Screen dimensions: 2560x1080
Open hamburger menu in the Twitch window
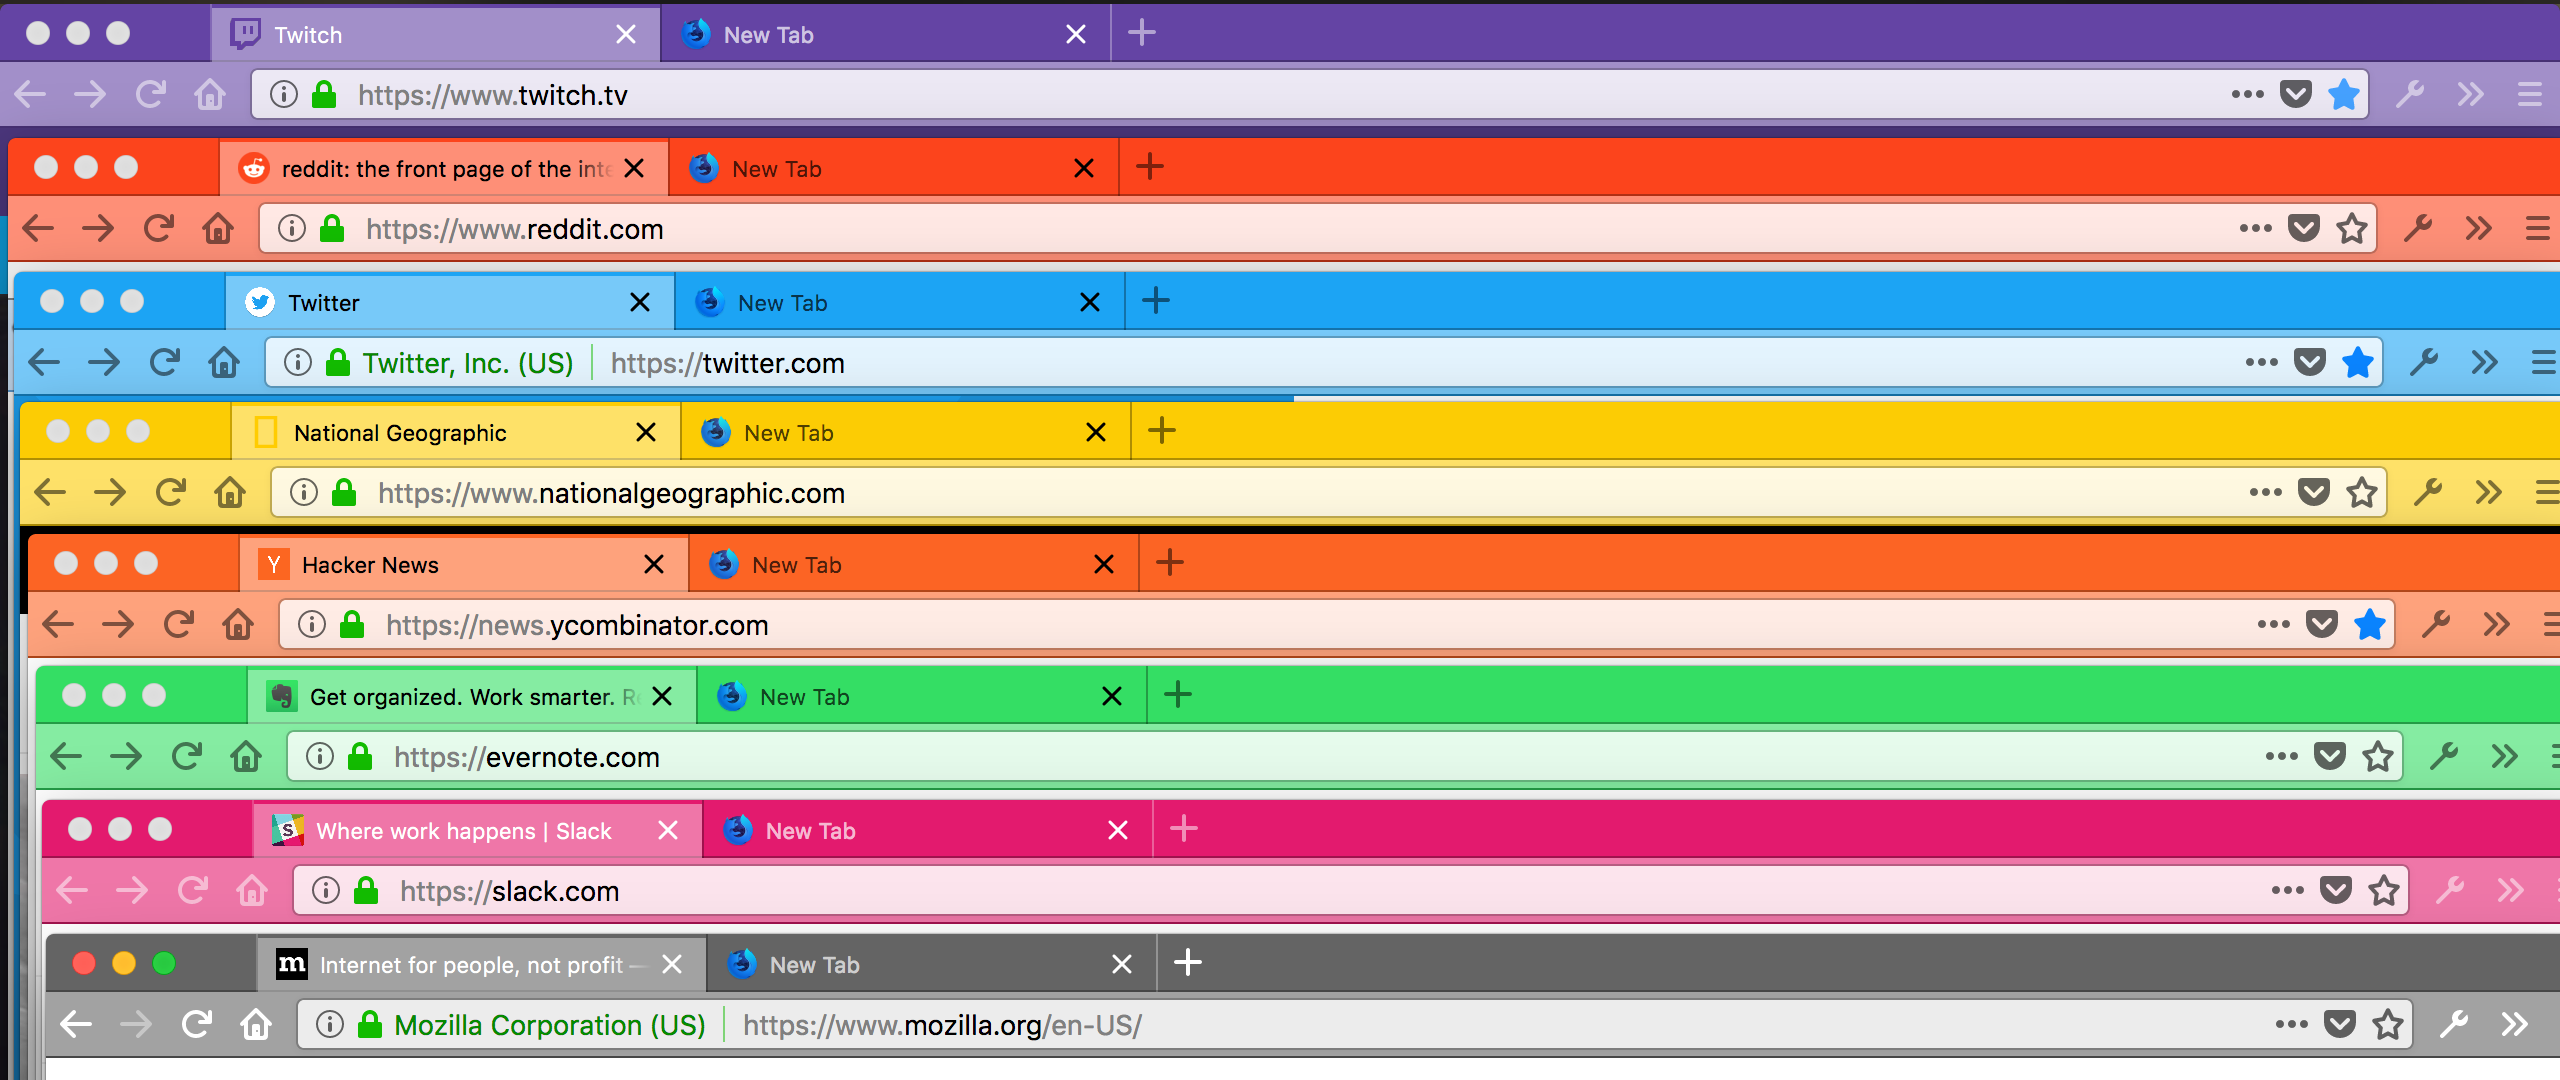[2530, 95]
